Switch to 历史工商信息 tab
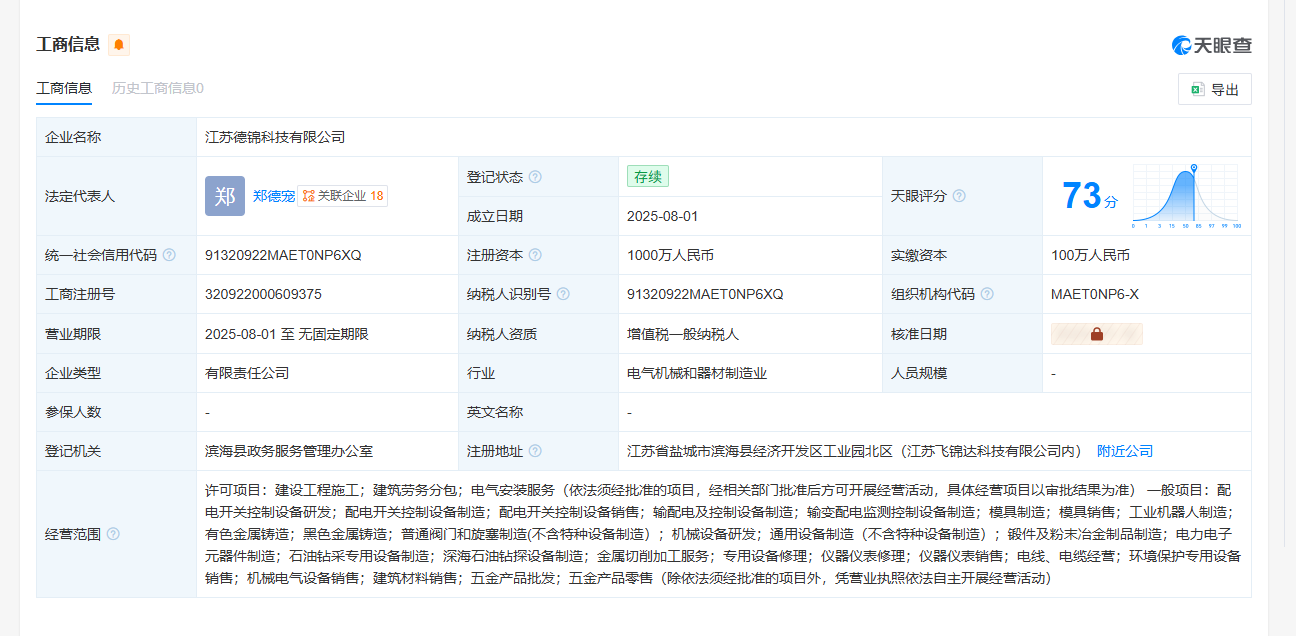The image size is (1296, 636). point(157,88)
